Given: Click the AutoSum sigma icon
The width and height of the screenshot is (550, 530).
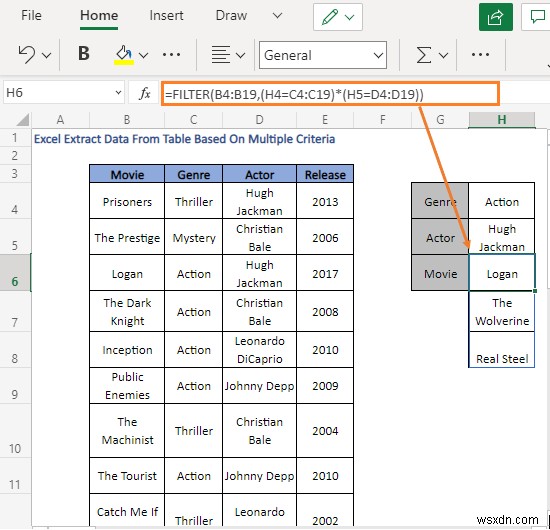Looking at the screenshot, I should point(423,55).
